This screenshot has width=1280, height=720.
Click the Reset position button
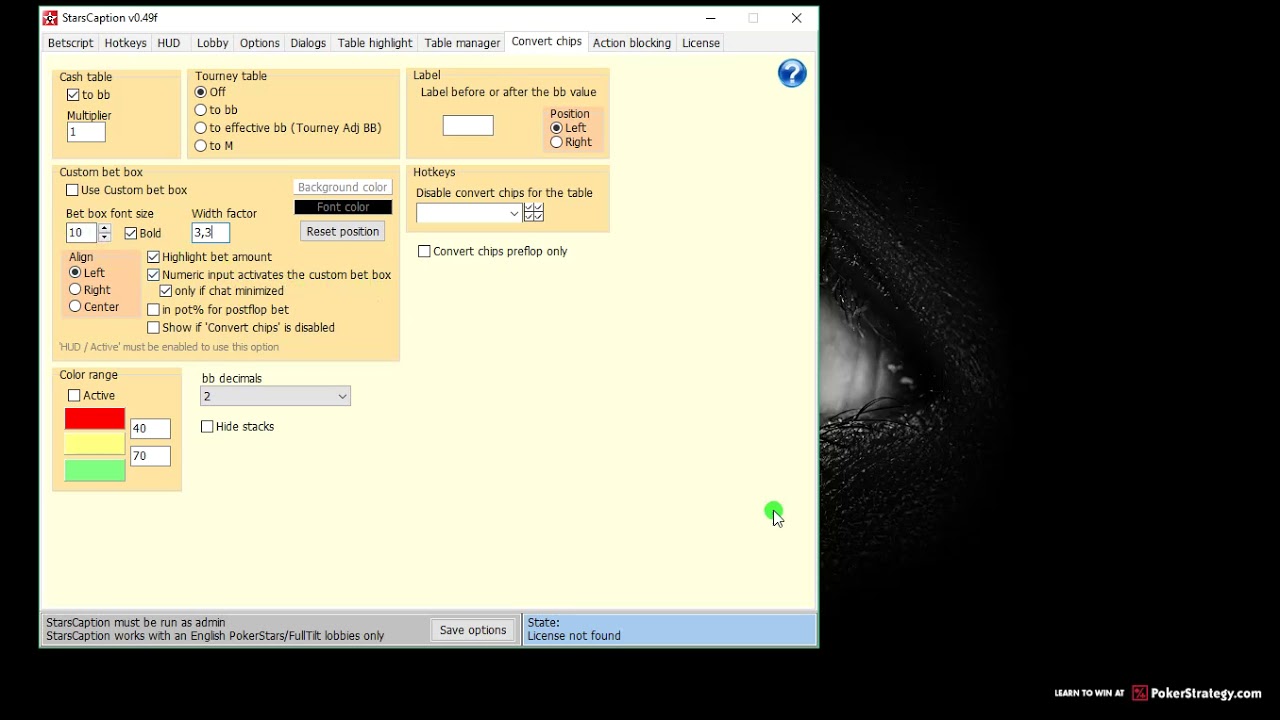pos(342,231)
